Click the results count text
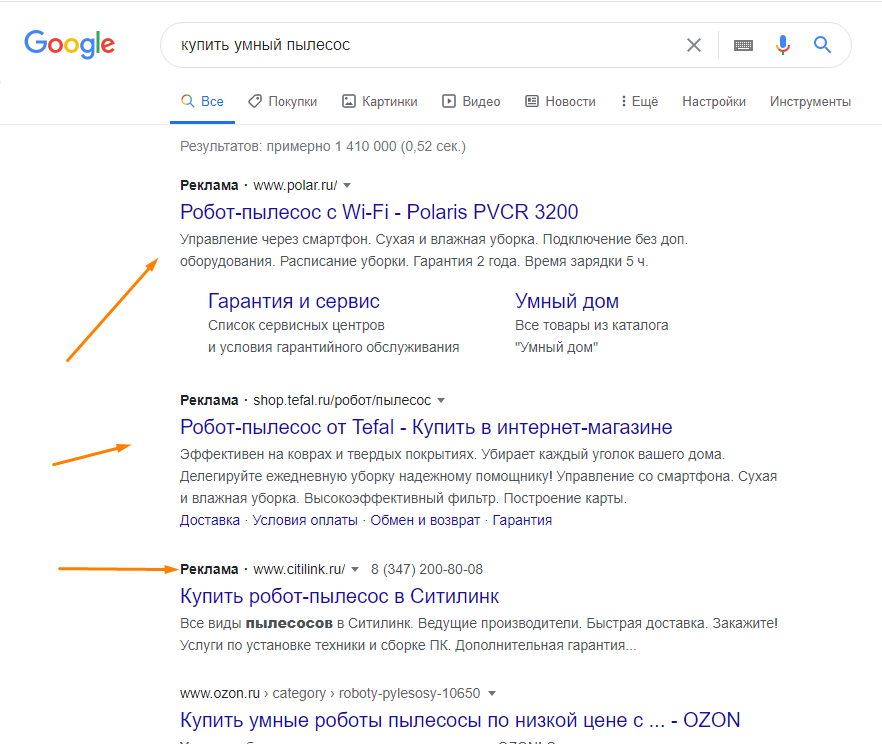 click(323, 146)
